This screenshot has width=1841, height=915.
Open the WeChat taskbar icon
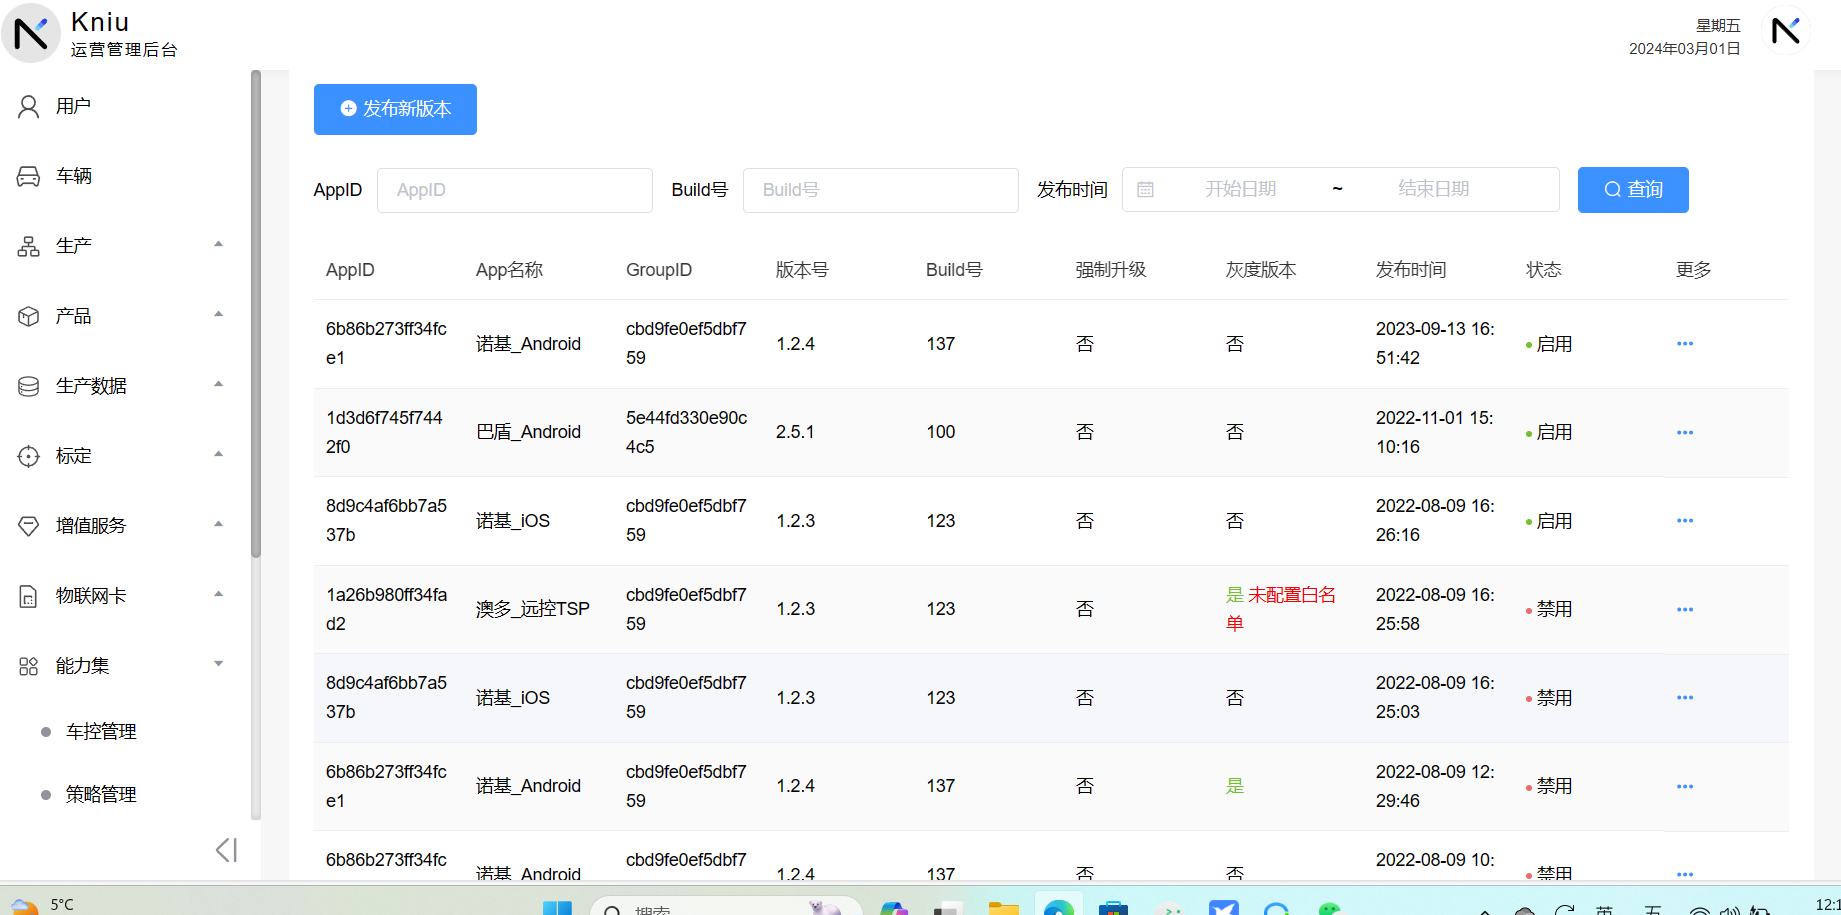pyautogui.click(x=1329, y=908)
